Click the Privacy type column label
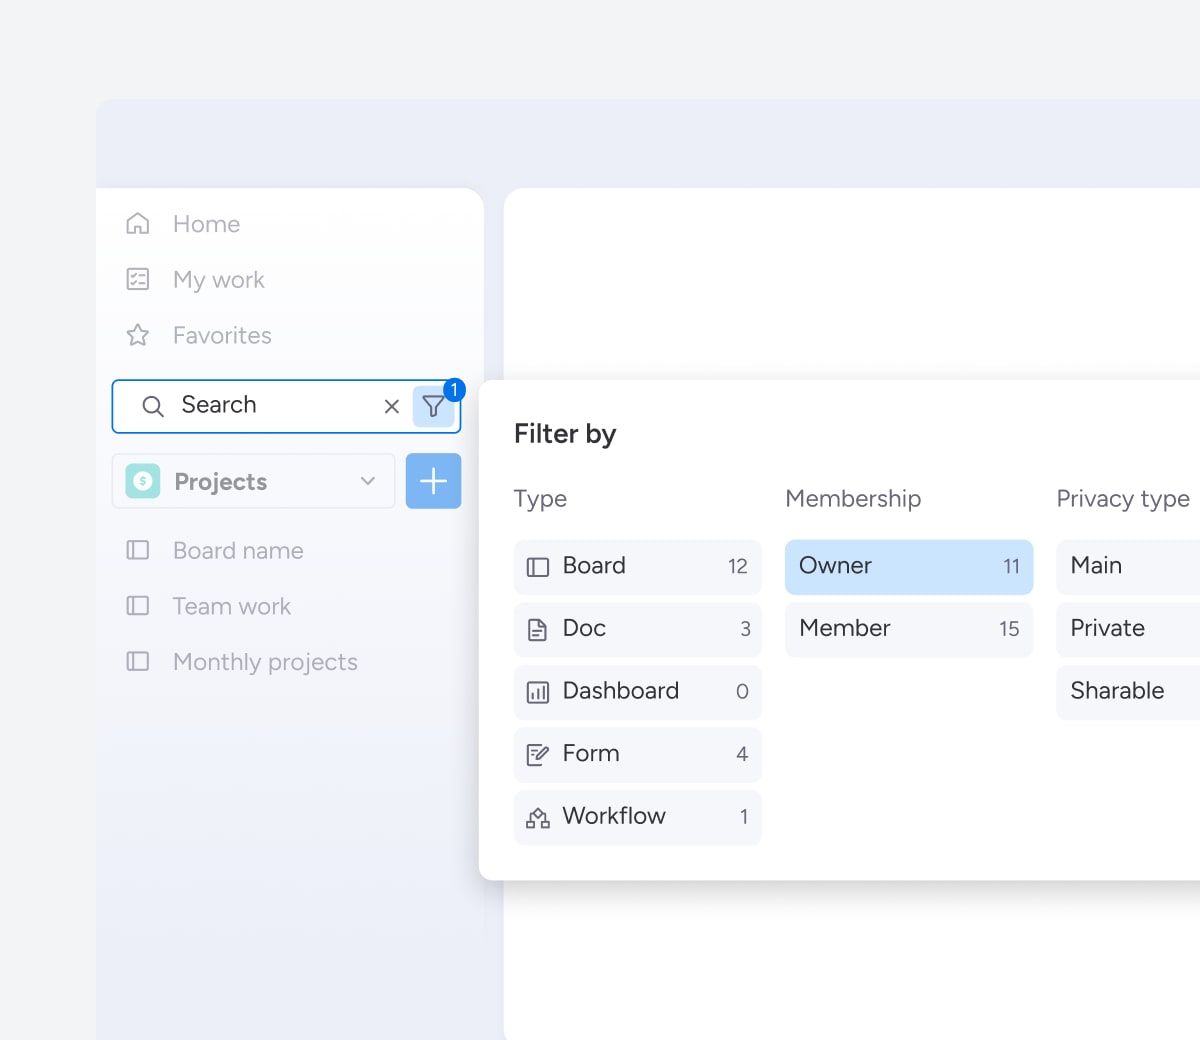 pyautogui.click(x=1123, y=499)
